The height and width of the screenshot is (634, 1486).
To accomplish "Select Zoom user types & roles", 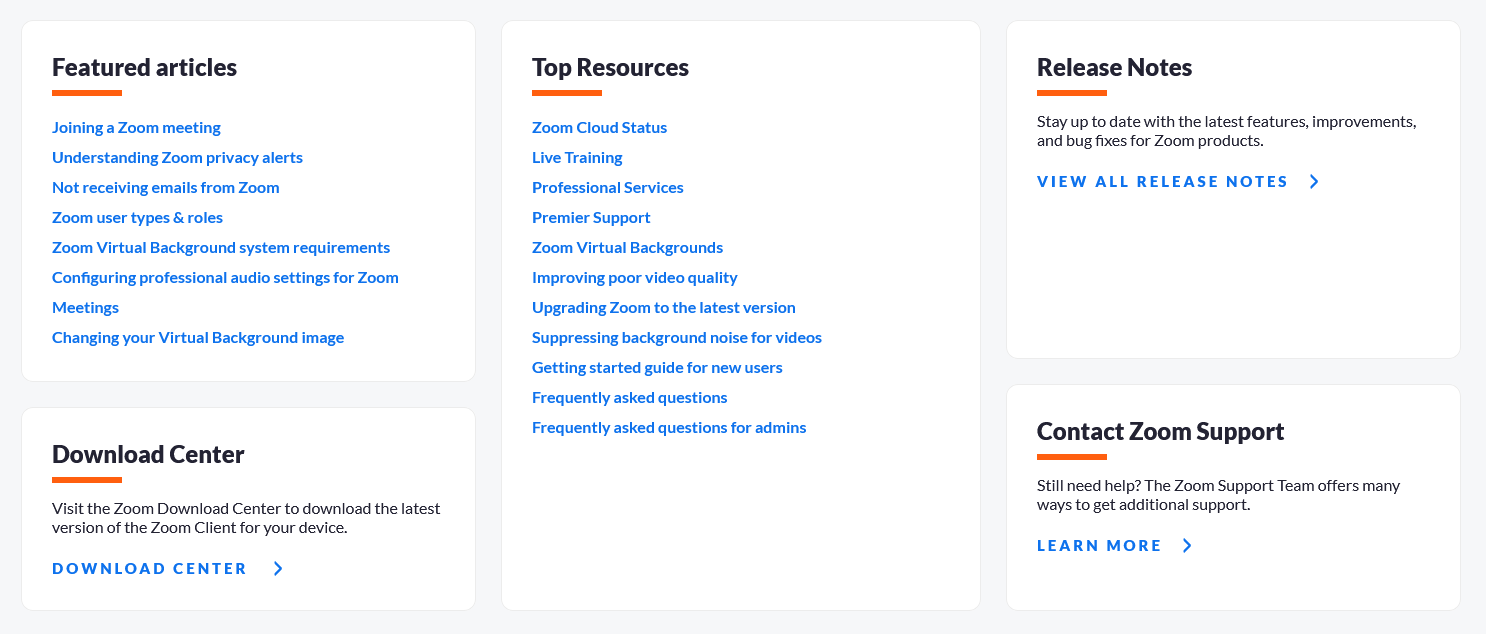I will (137, 217).
